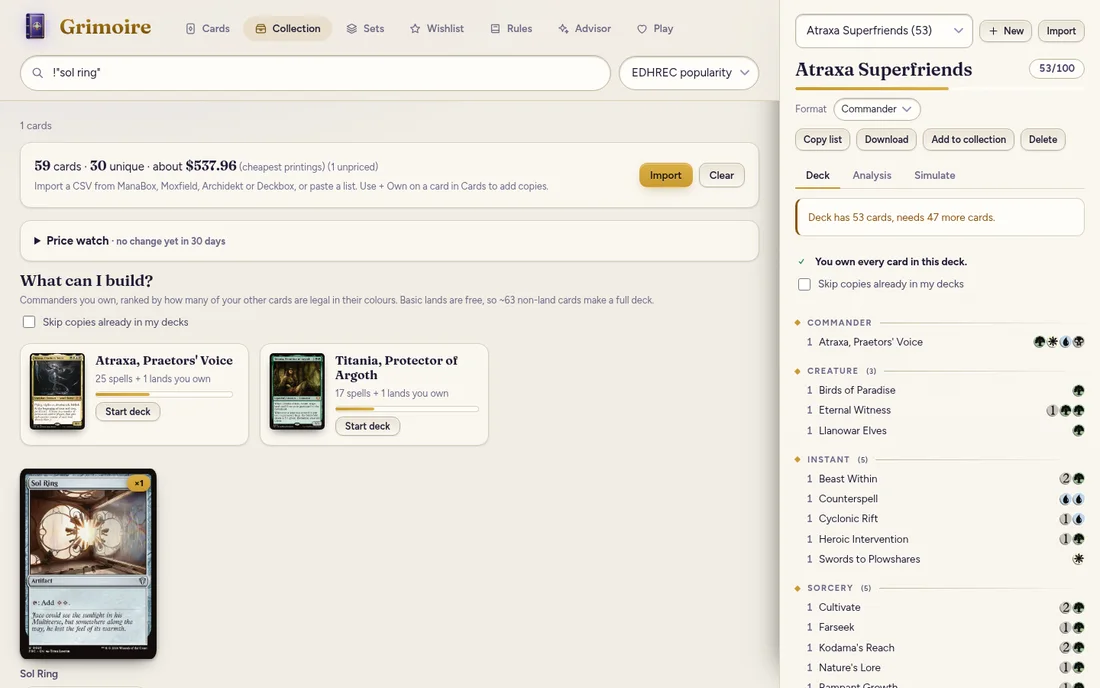Open the Wishlist page

point(436,29)
